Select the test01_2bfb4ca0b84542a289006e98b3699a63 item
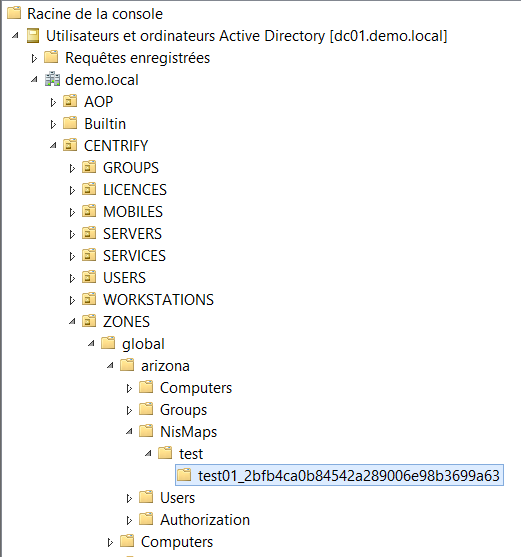This screenshot has width=521, height=557. click(340, 475)
